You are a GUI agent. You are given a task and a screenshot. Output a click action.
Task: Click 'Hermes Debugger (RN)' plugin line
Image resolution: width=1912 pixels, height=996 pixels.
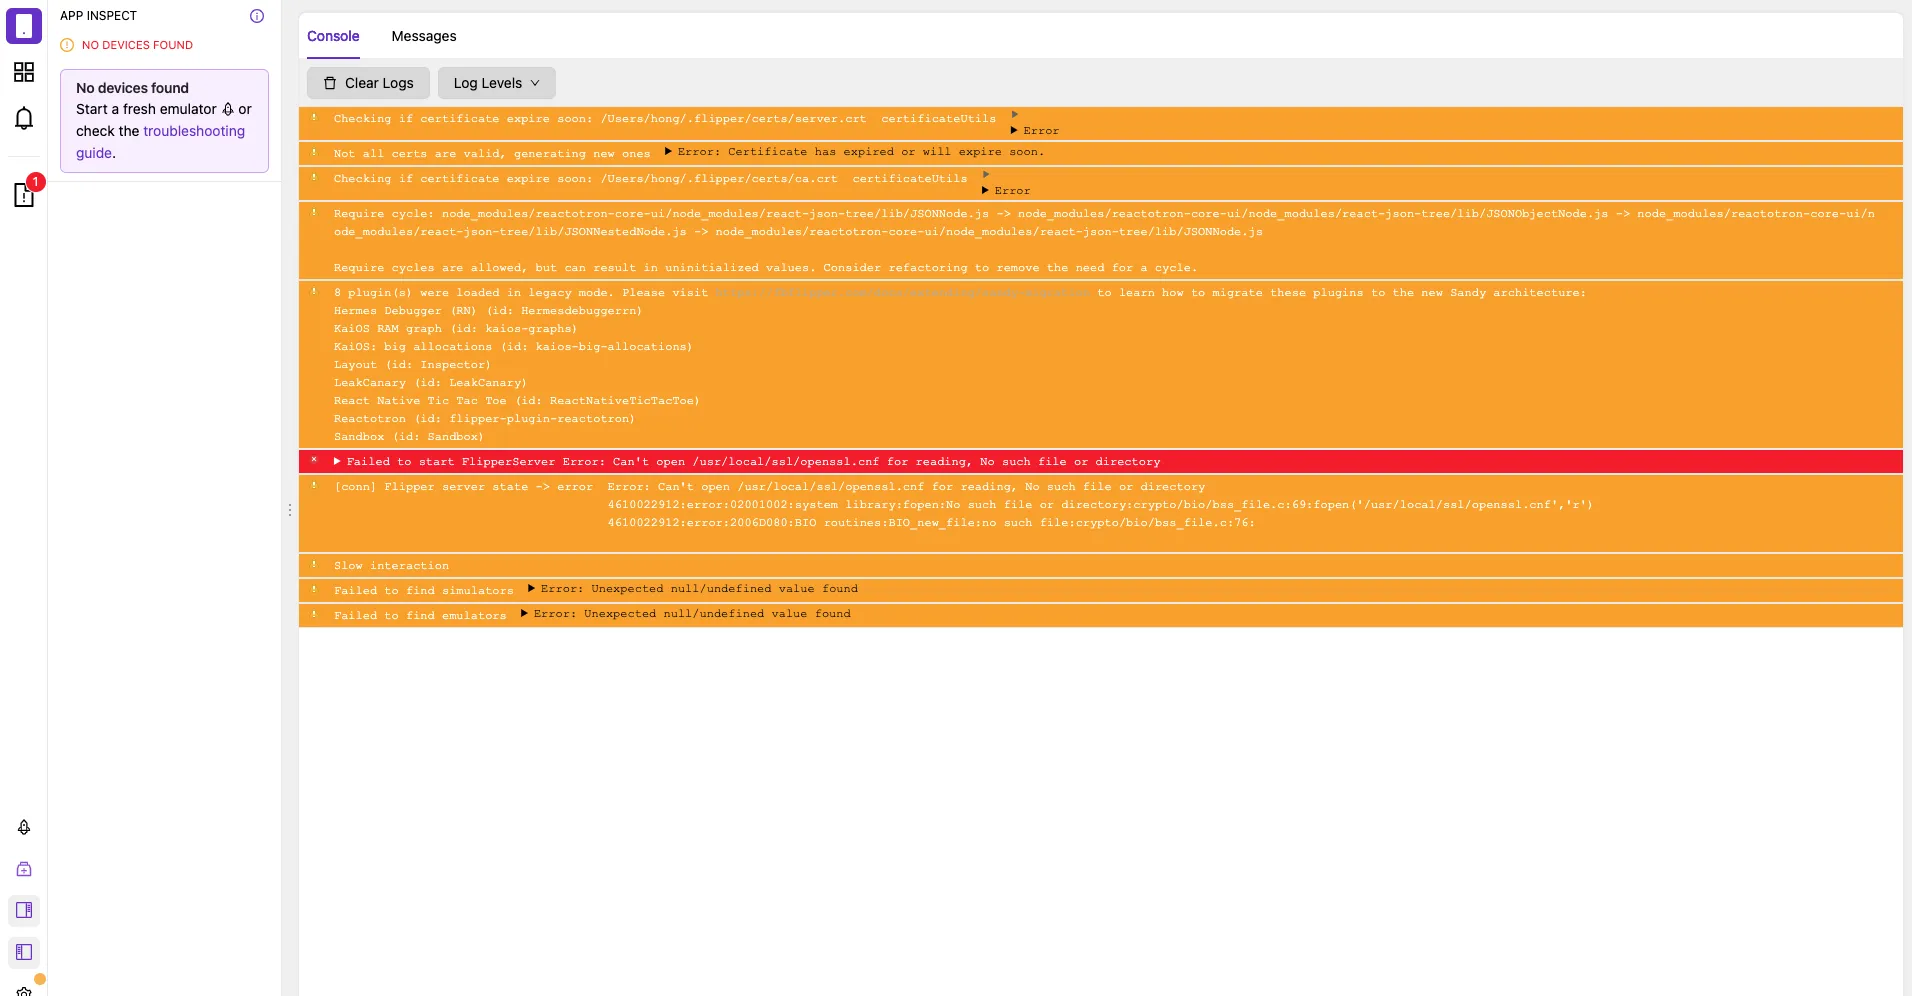pos(488,311)
